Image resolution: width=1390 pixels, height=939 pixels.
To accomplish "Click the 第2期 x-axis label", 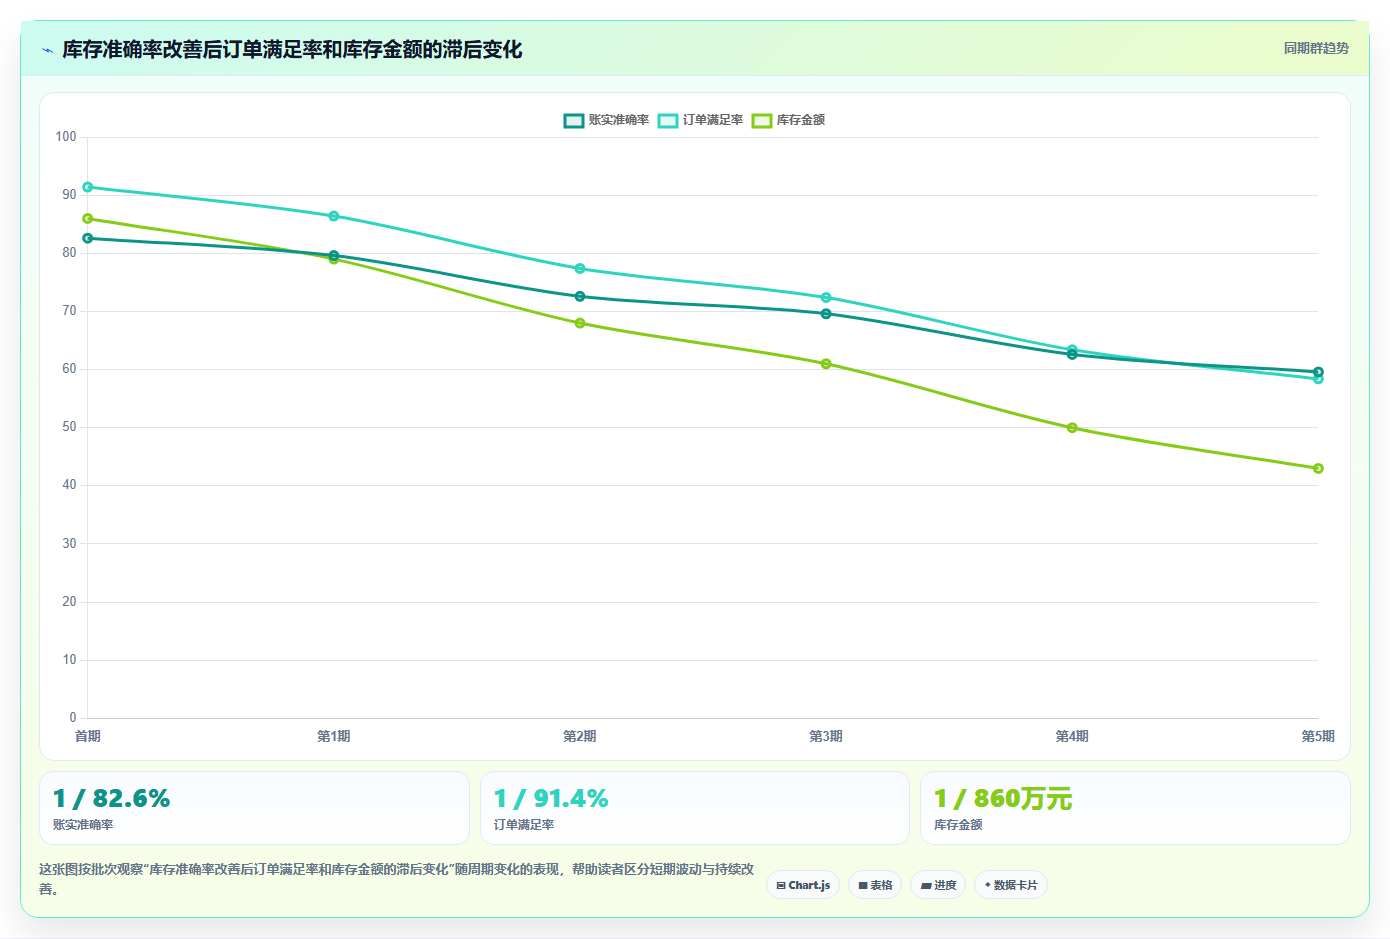I will [x=580, y=736].
